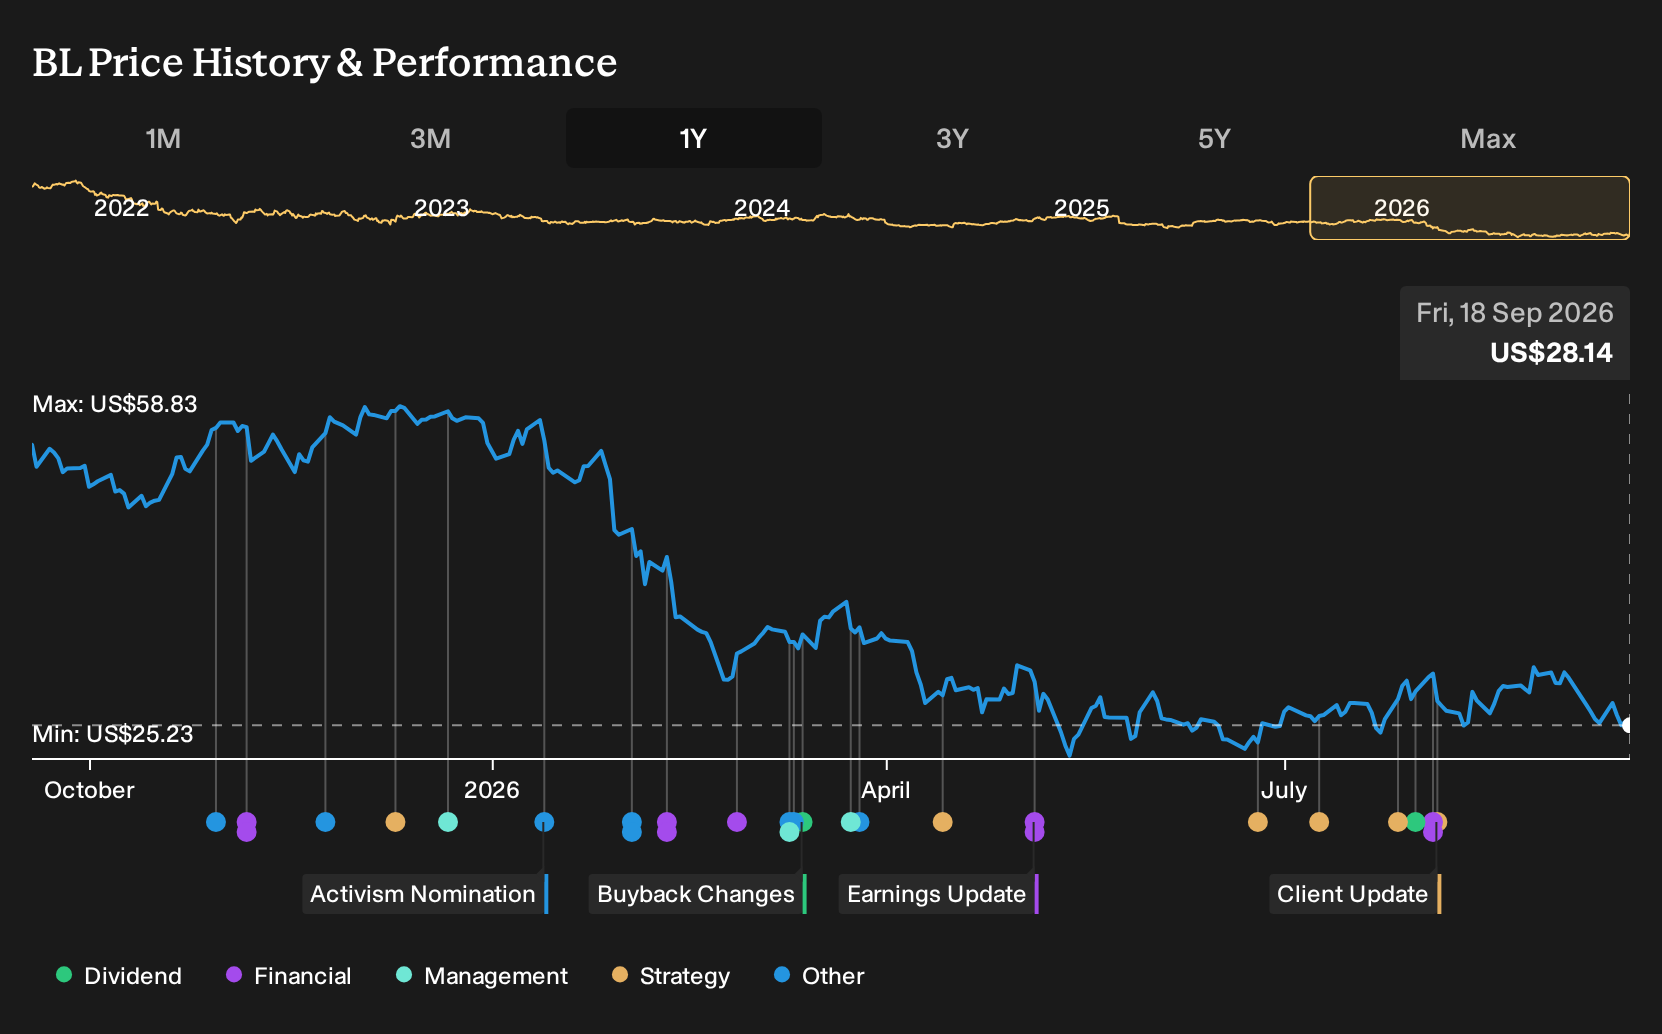1662x1034 pixels.
Task: Click the 2026 label on the main chart axis
Action: click(492, 790)
